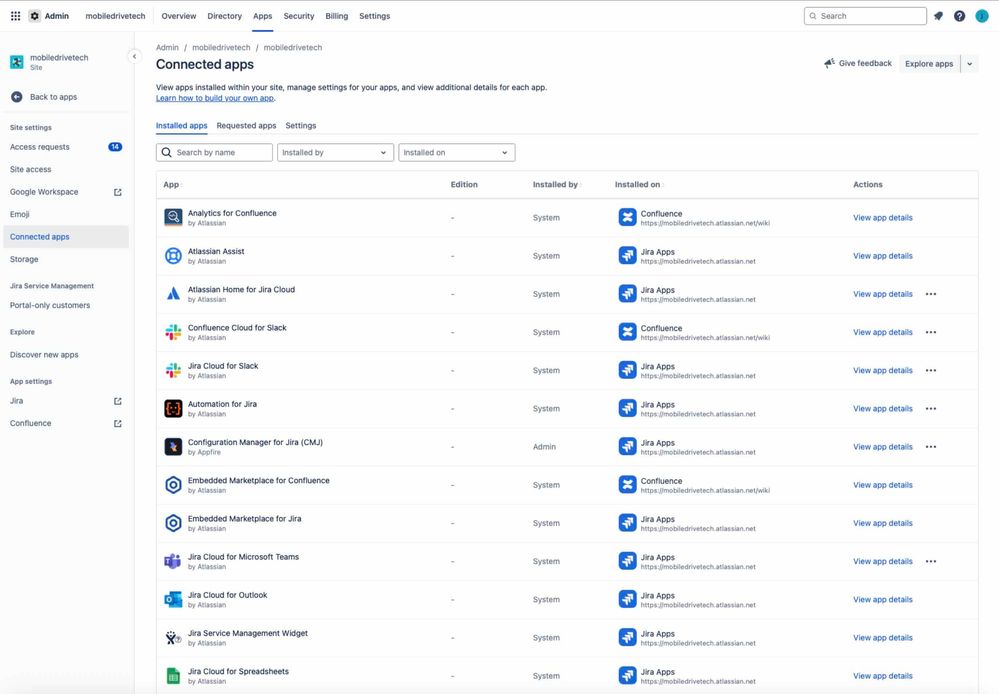Image resolution: width=999 pixels, height=694 pixels.
Task: Click the Admin breadcrumb link
Action: [x=167, y=47]
